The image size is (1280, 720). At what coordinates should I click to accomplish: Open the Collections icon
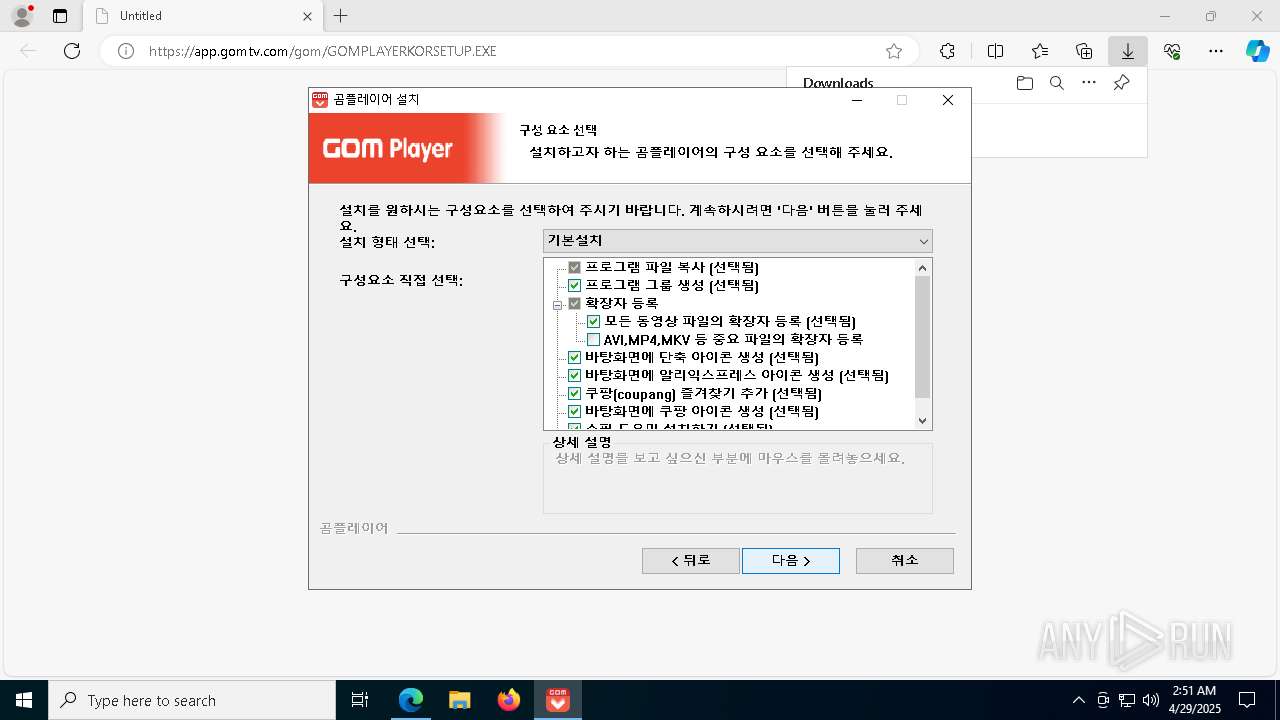tap(1084, 51)
